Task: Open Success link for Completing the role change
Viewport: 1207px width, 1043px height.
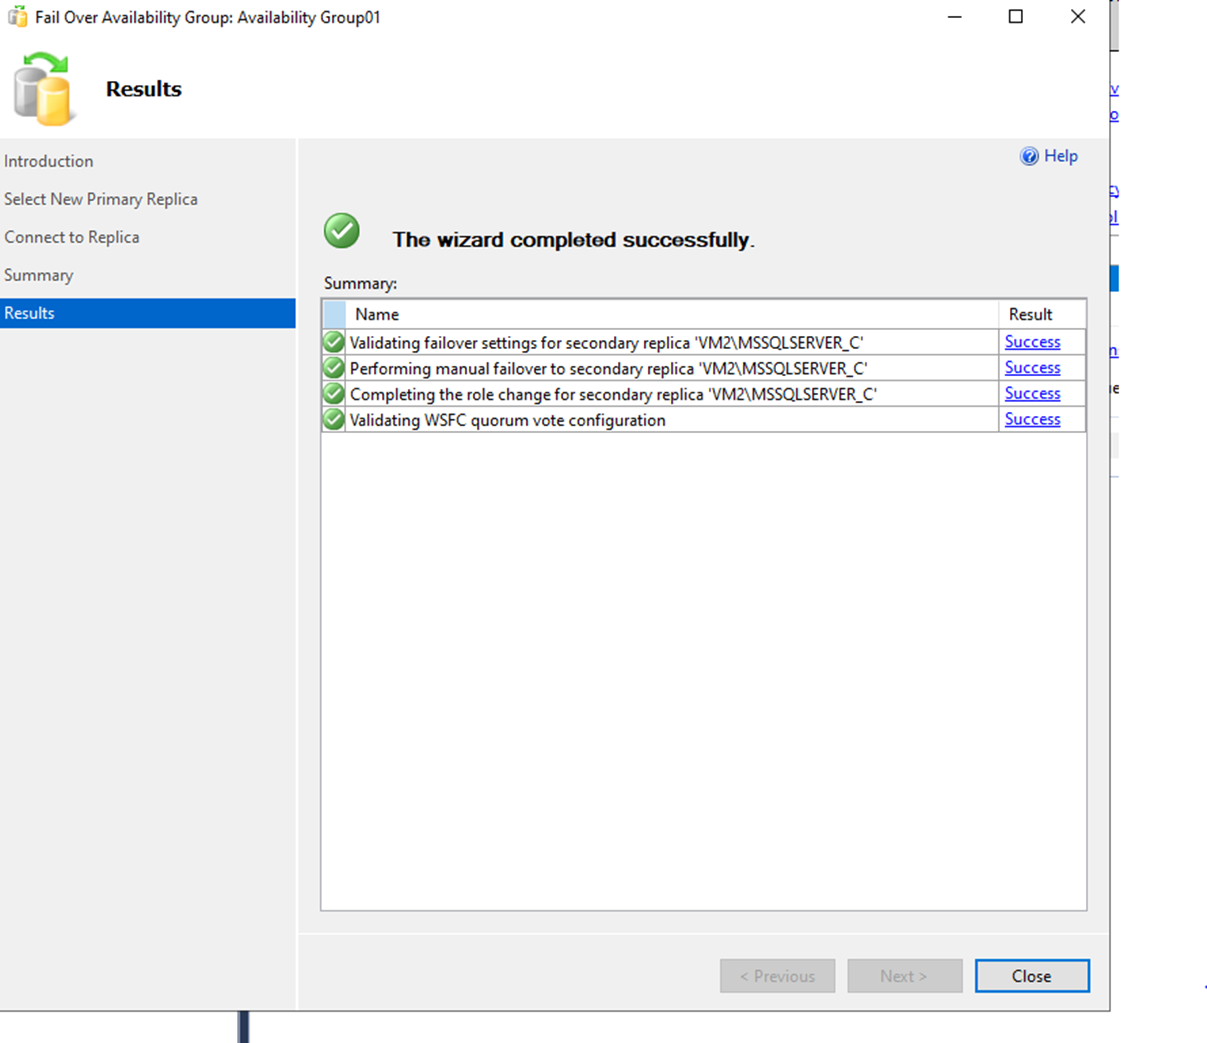Action: coord(1032,394)
